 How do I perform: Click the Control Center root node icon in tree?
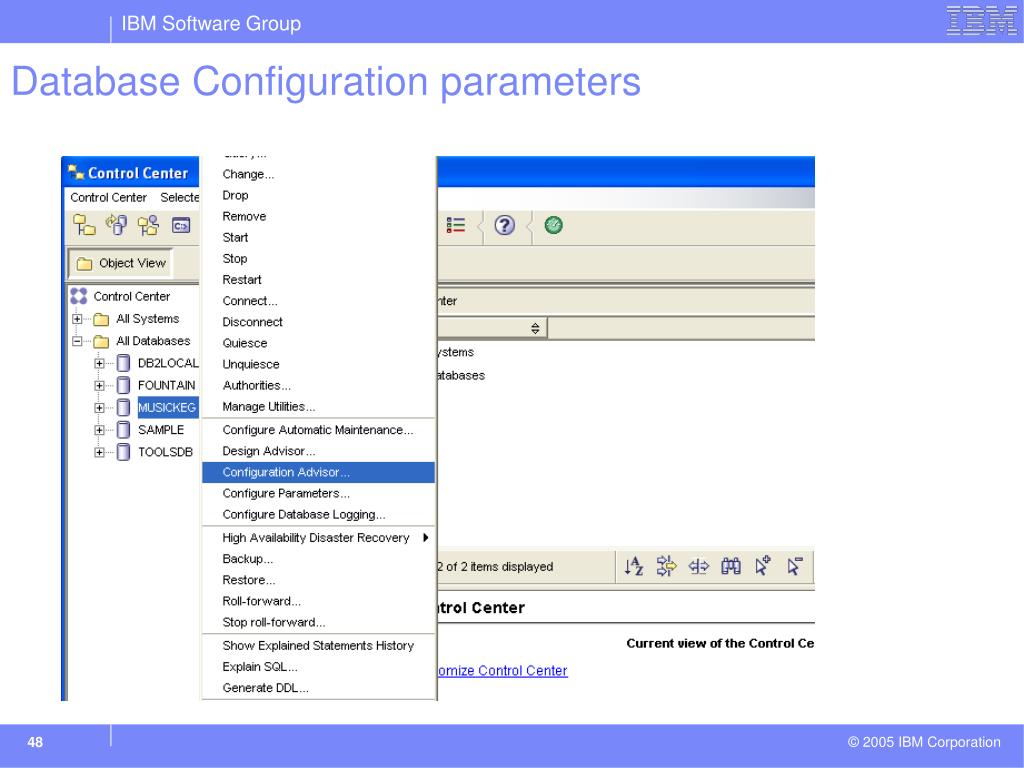point(78,296)
